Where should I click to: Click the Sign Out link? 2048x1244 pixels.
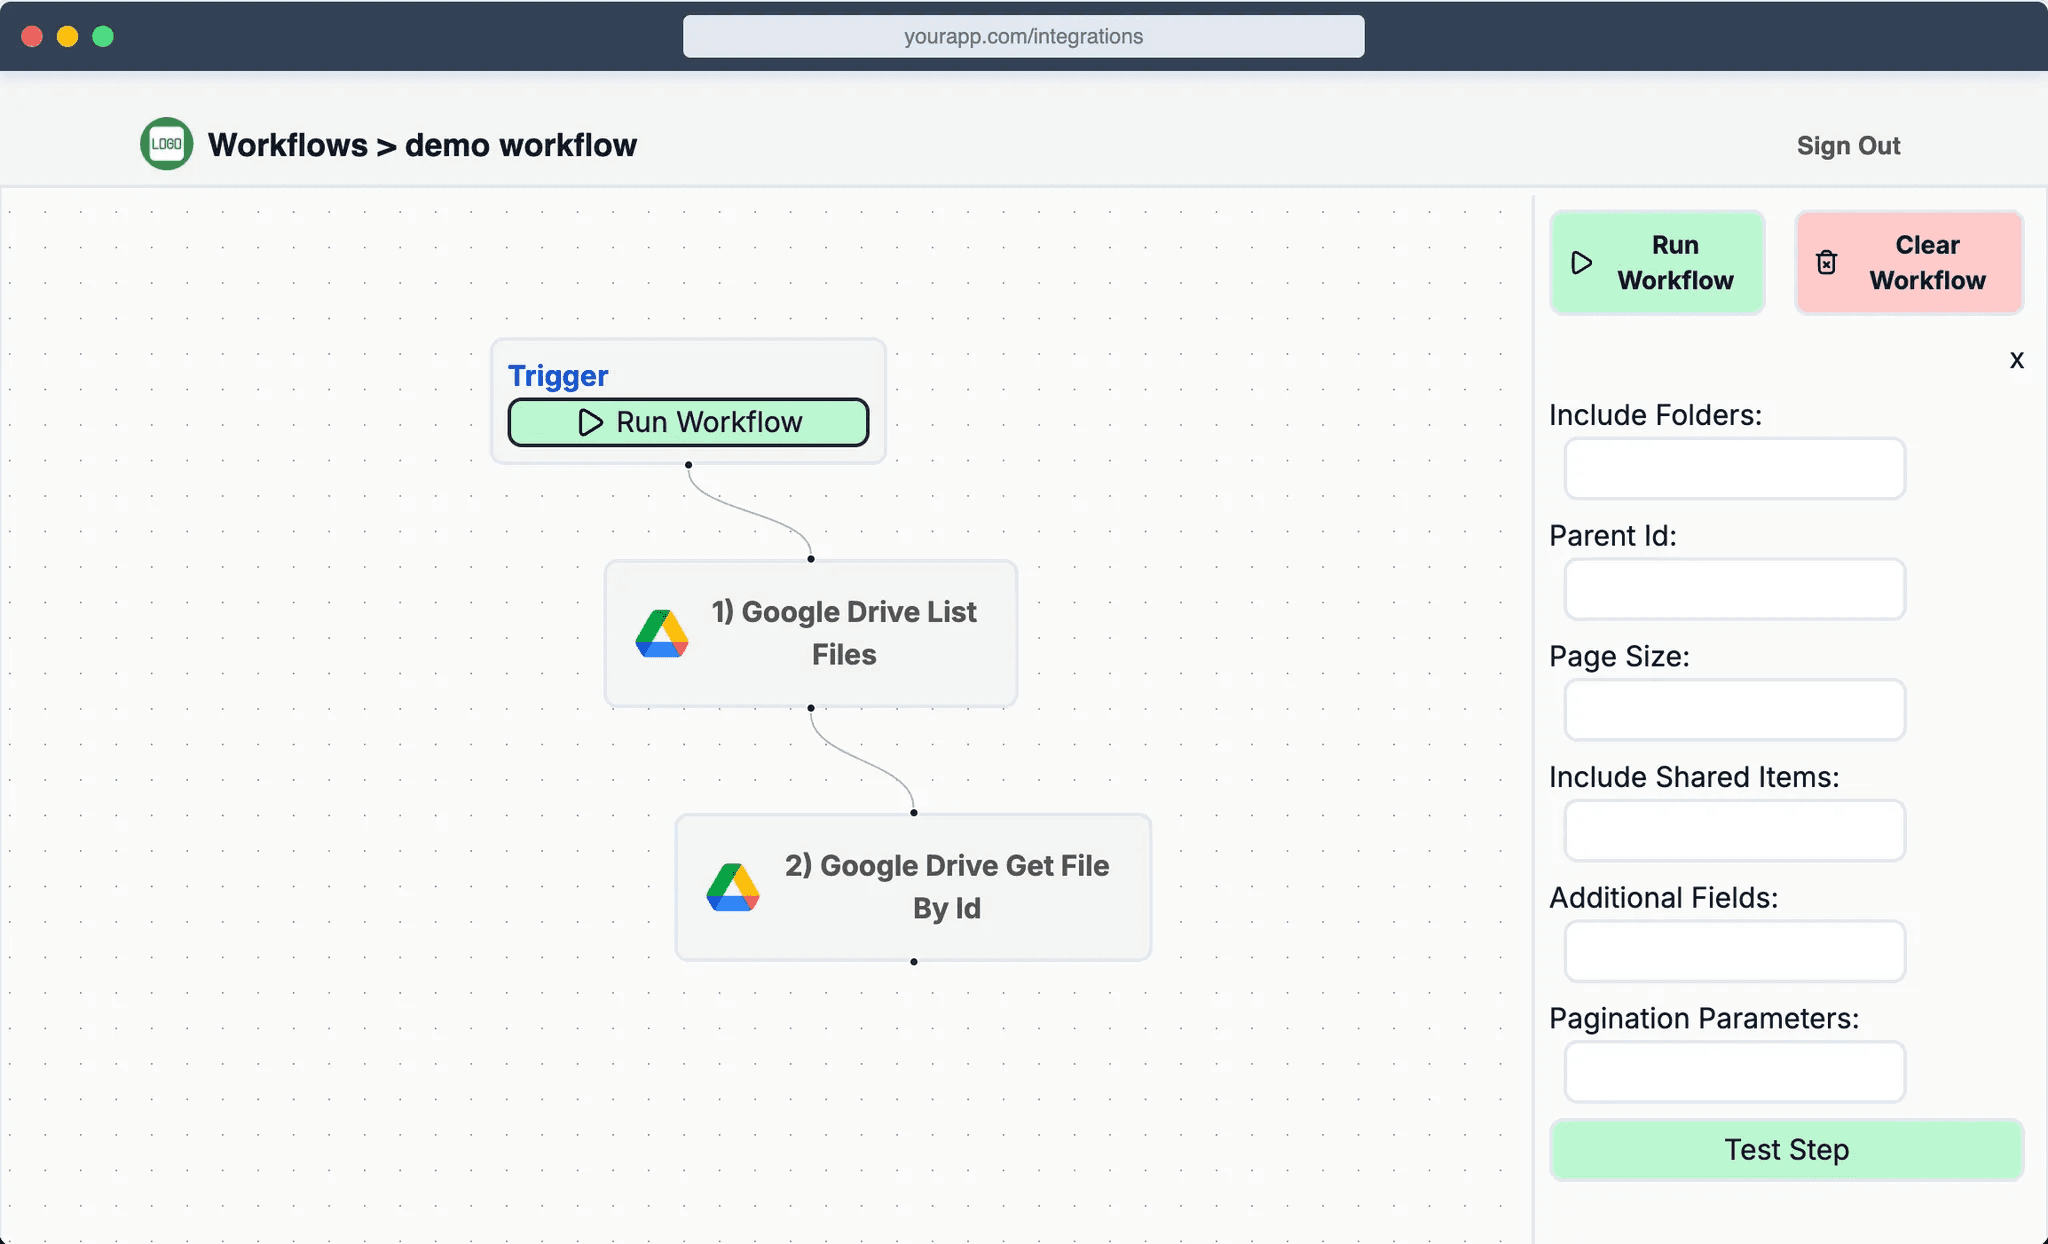(x=1848, y=146)
